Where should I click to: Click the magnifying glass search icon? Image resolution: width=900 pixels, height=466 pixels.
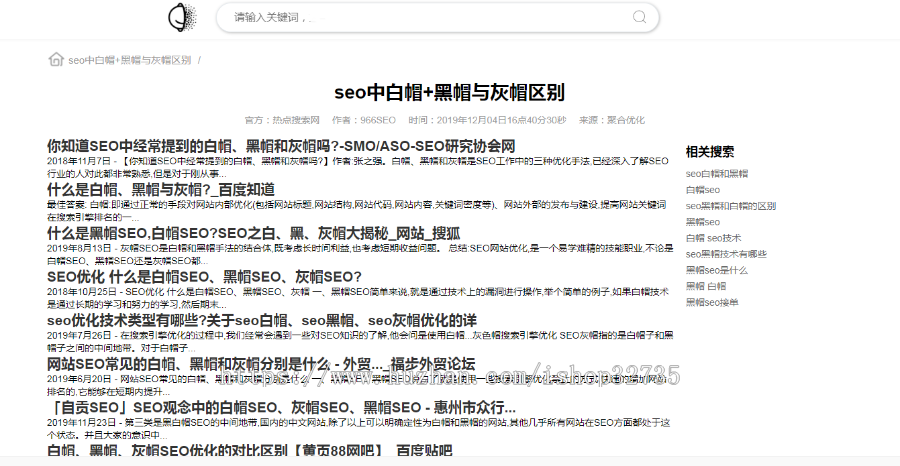tap(639, 17)
